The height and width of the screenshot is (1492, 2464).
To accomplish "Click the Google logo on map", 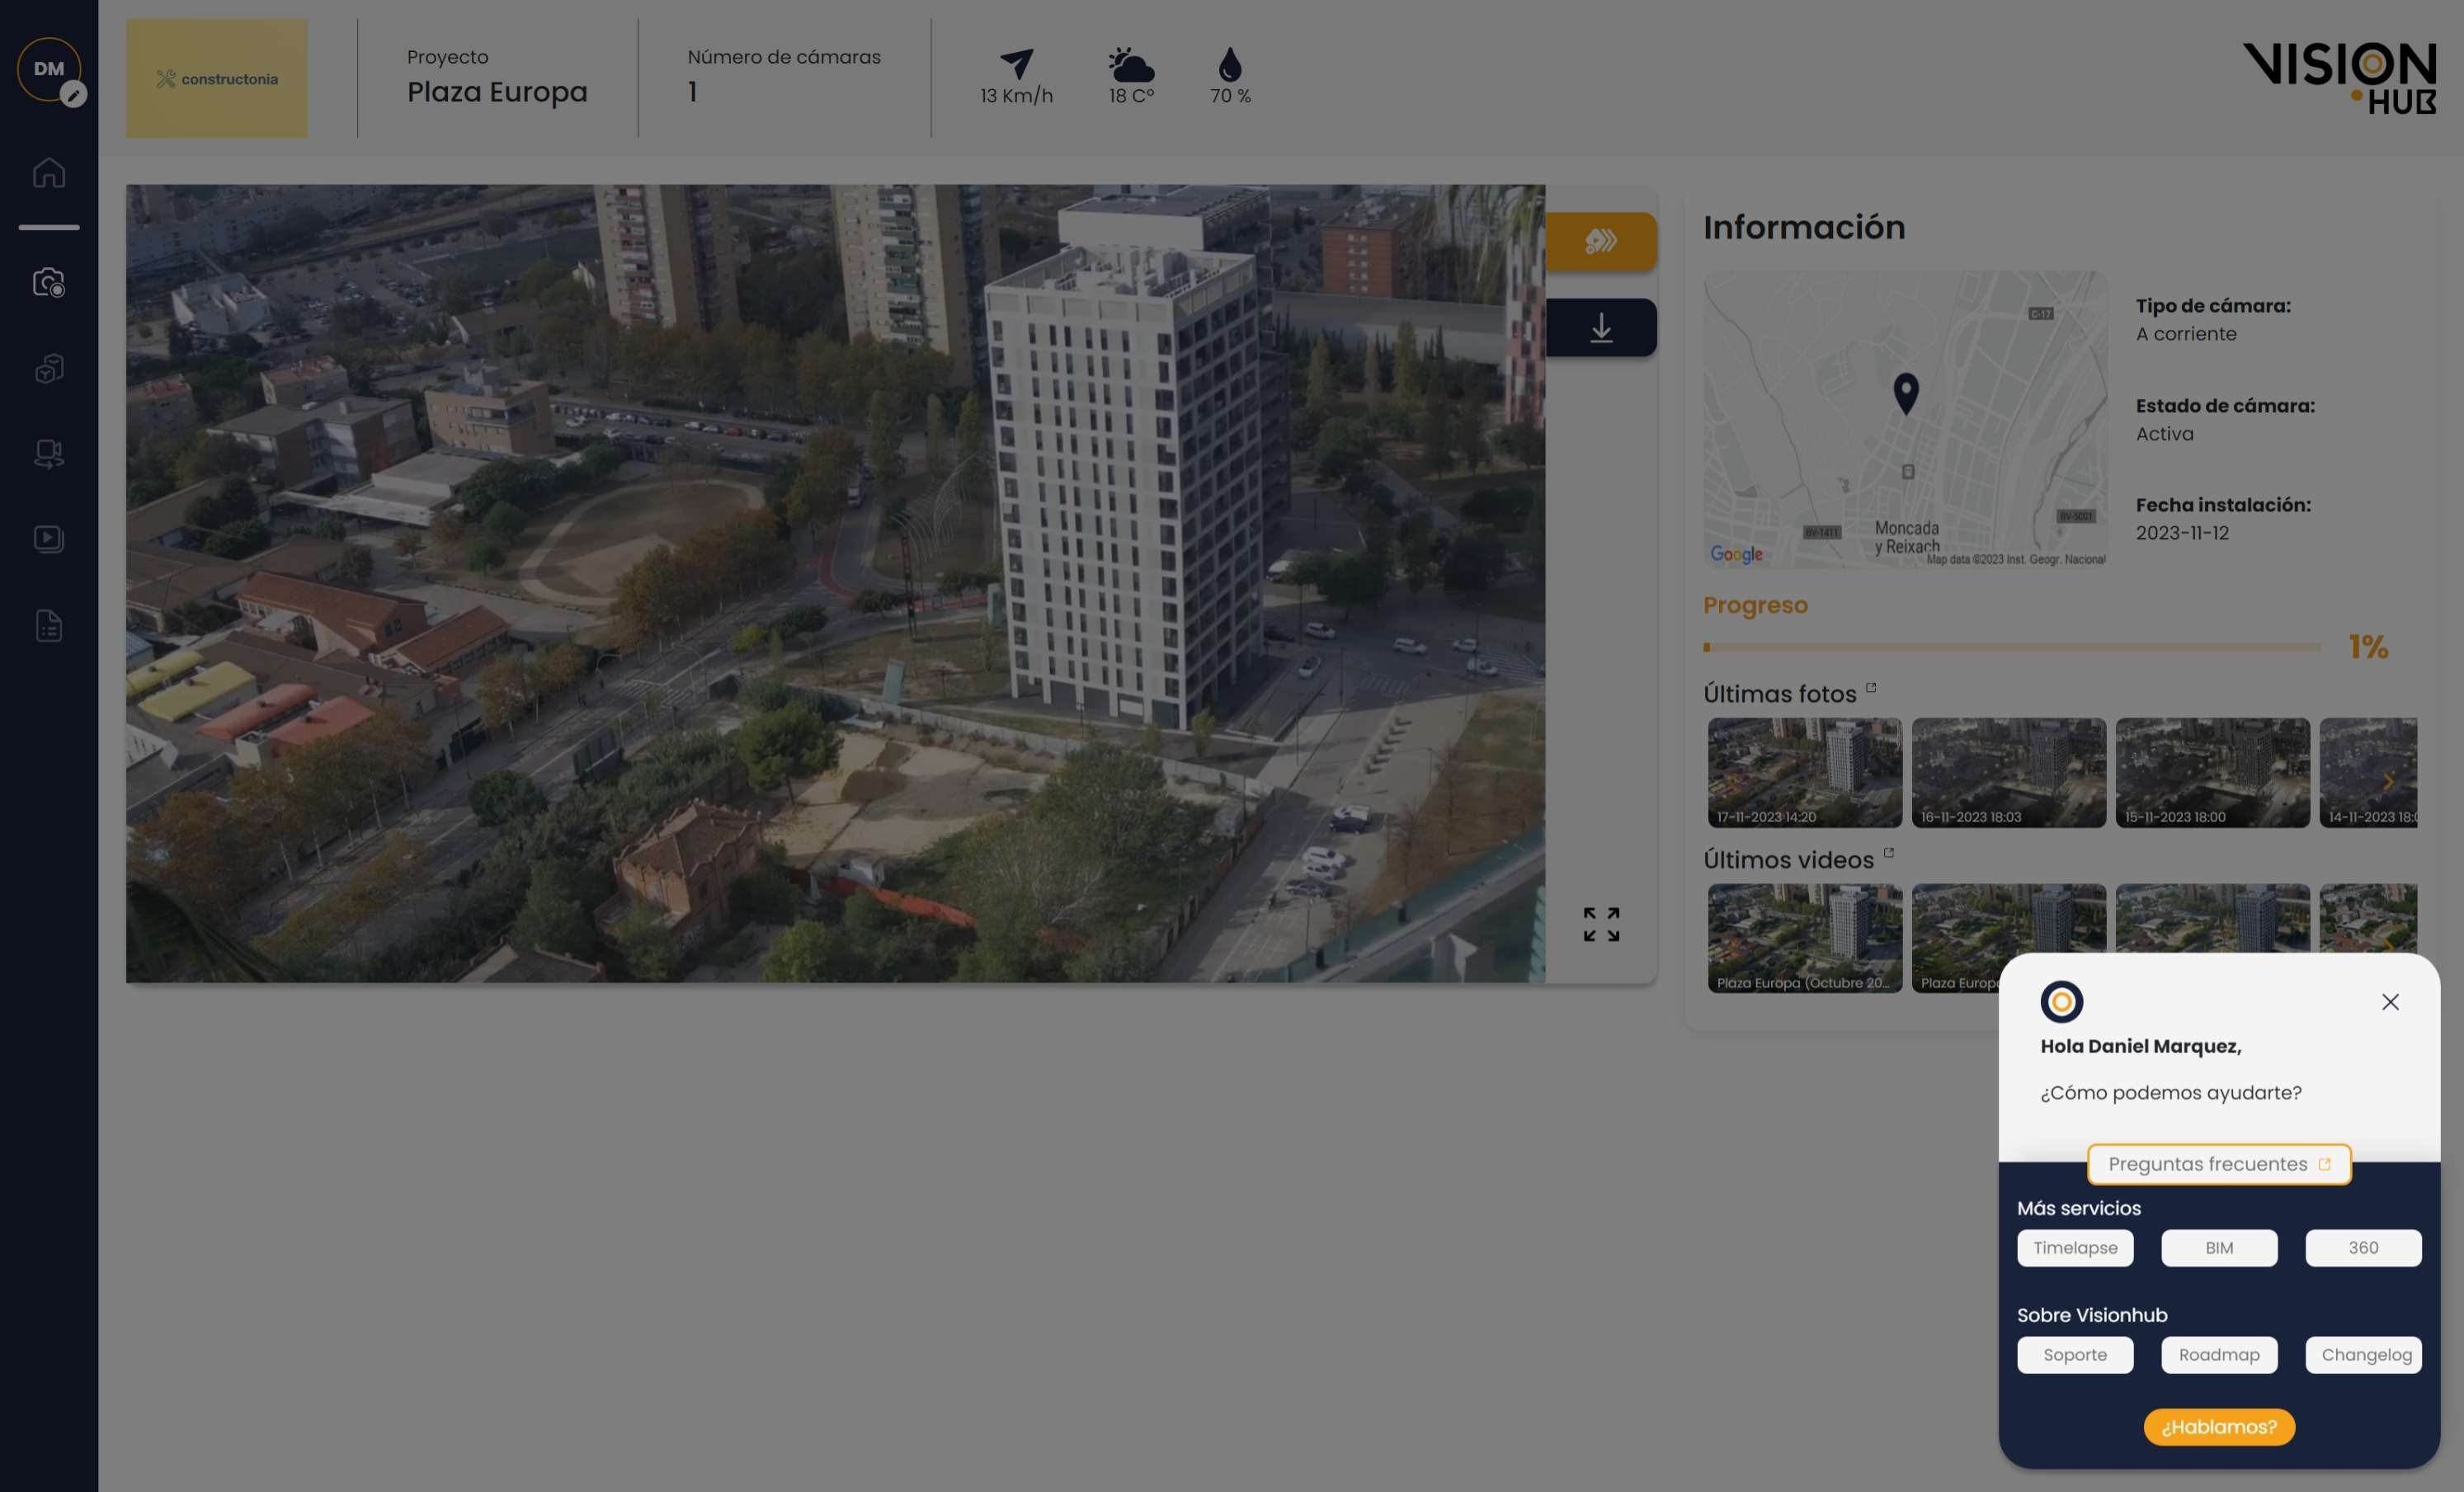I will [1736, 554].
